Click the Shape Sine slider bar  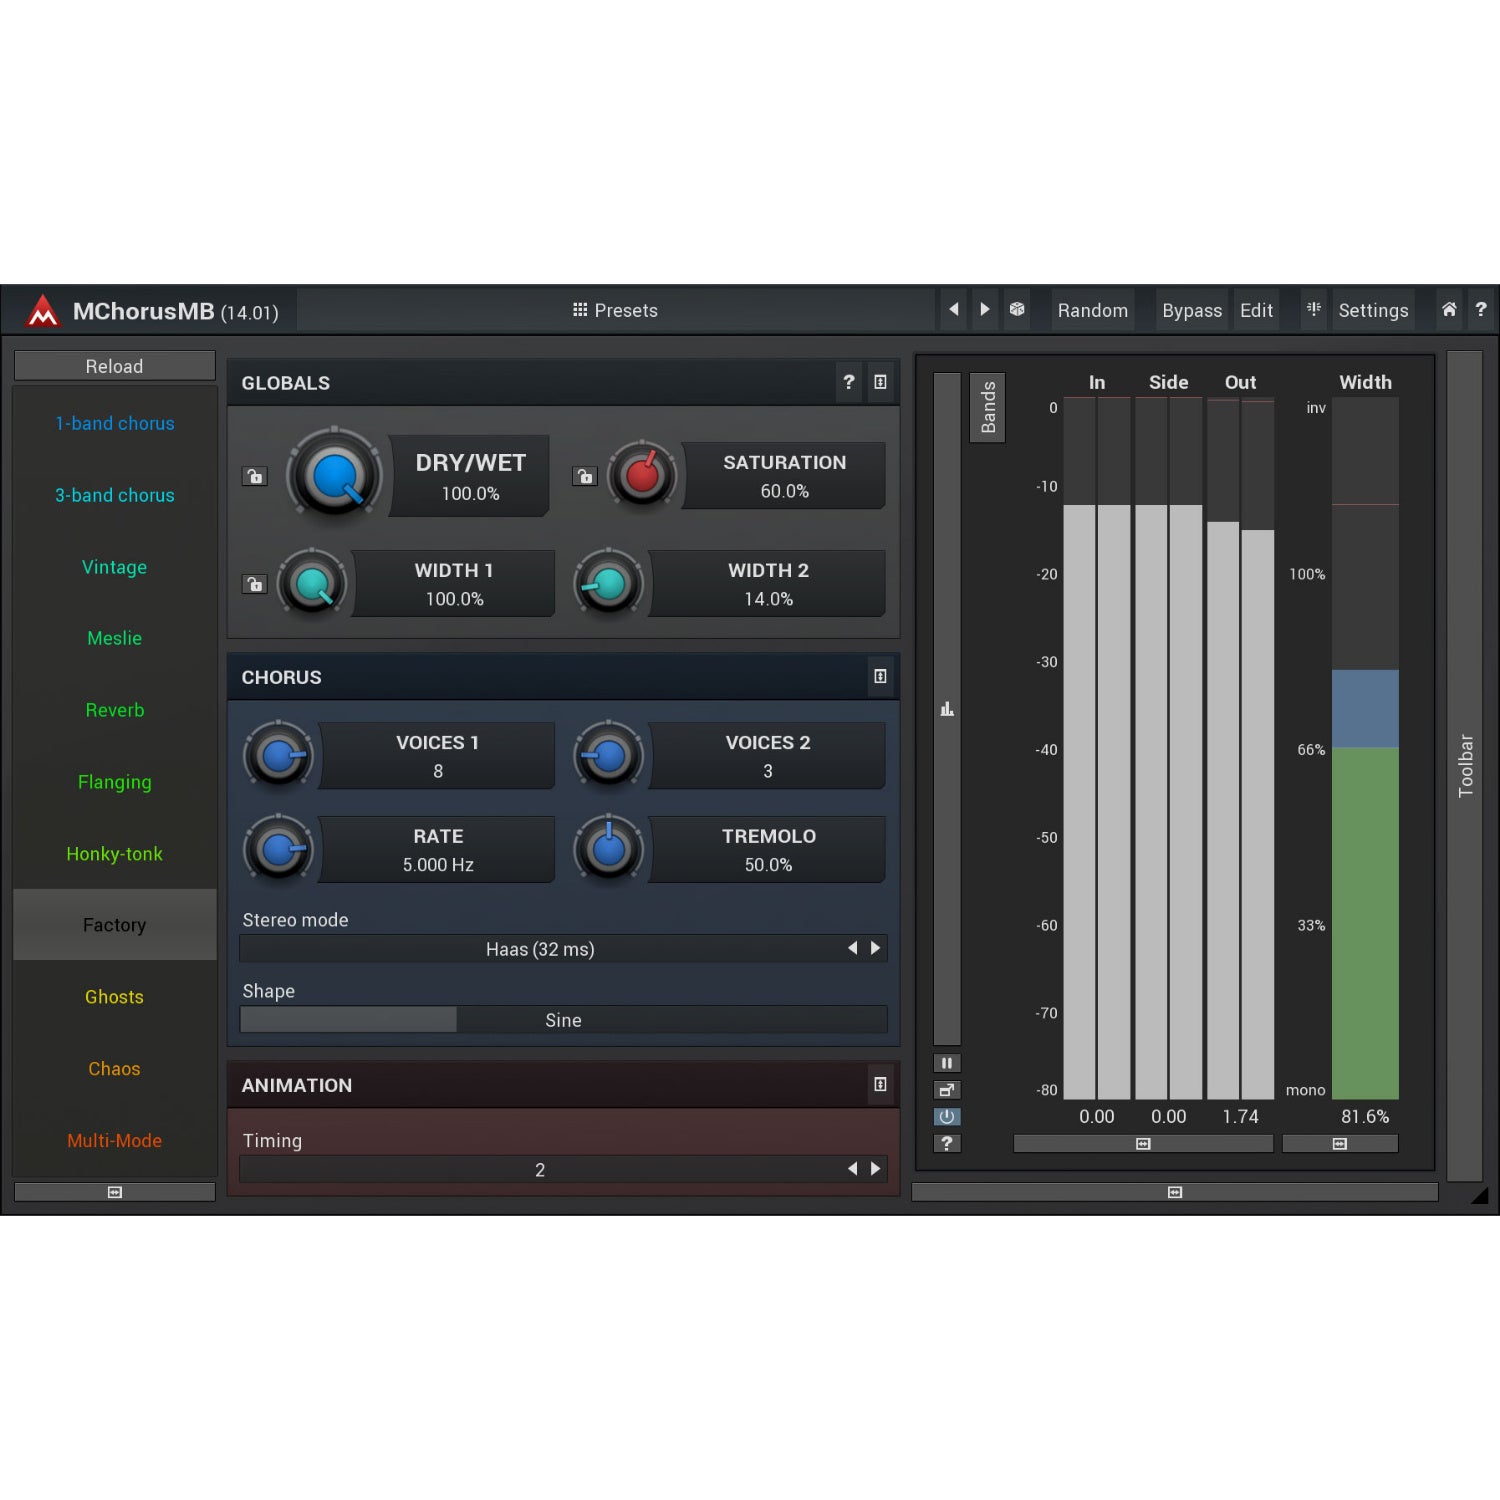pos(564,1020)
